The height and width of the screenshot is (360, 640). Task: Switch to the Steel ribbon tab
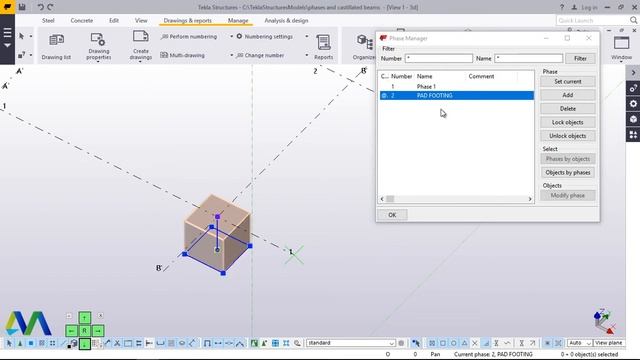[48, 20]
